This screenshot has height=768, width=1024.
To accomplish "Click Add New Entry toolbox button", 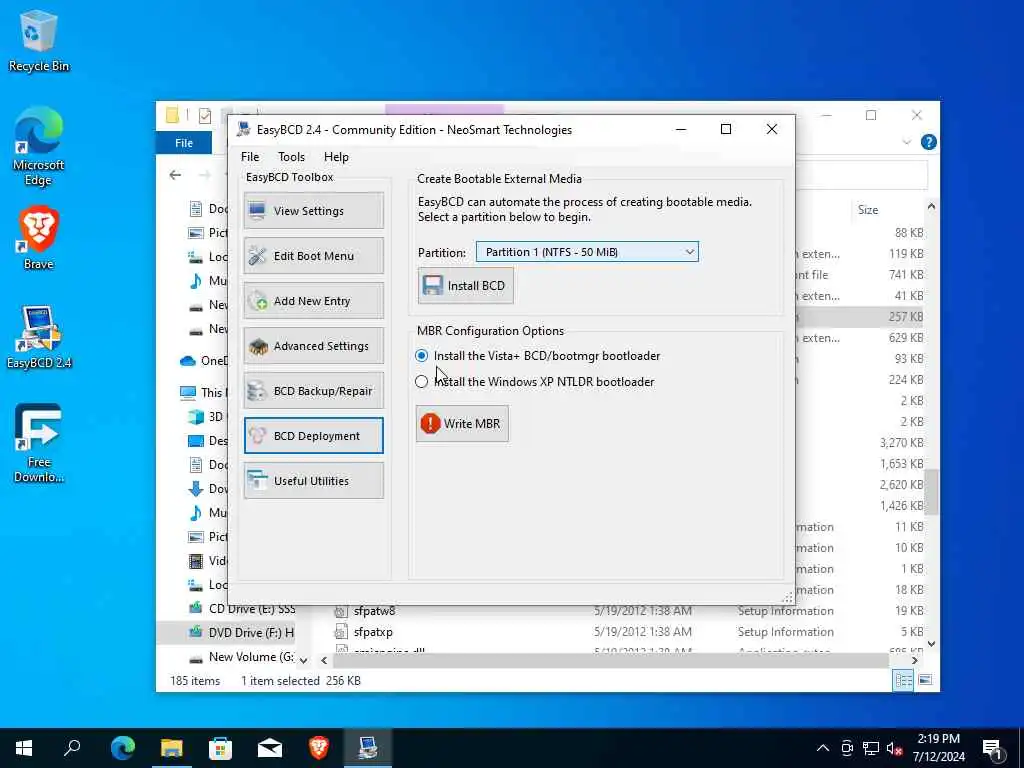I will pos(313,300).
